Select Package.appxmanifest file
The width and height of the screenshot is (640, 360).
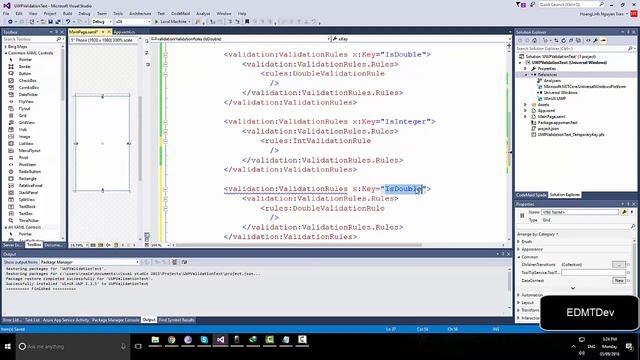(558, 122)
